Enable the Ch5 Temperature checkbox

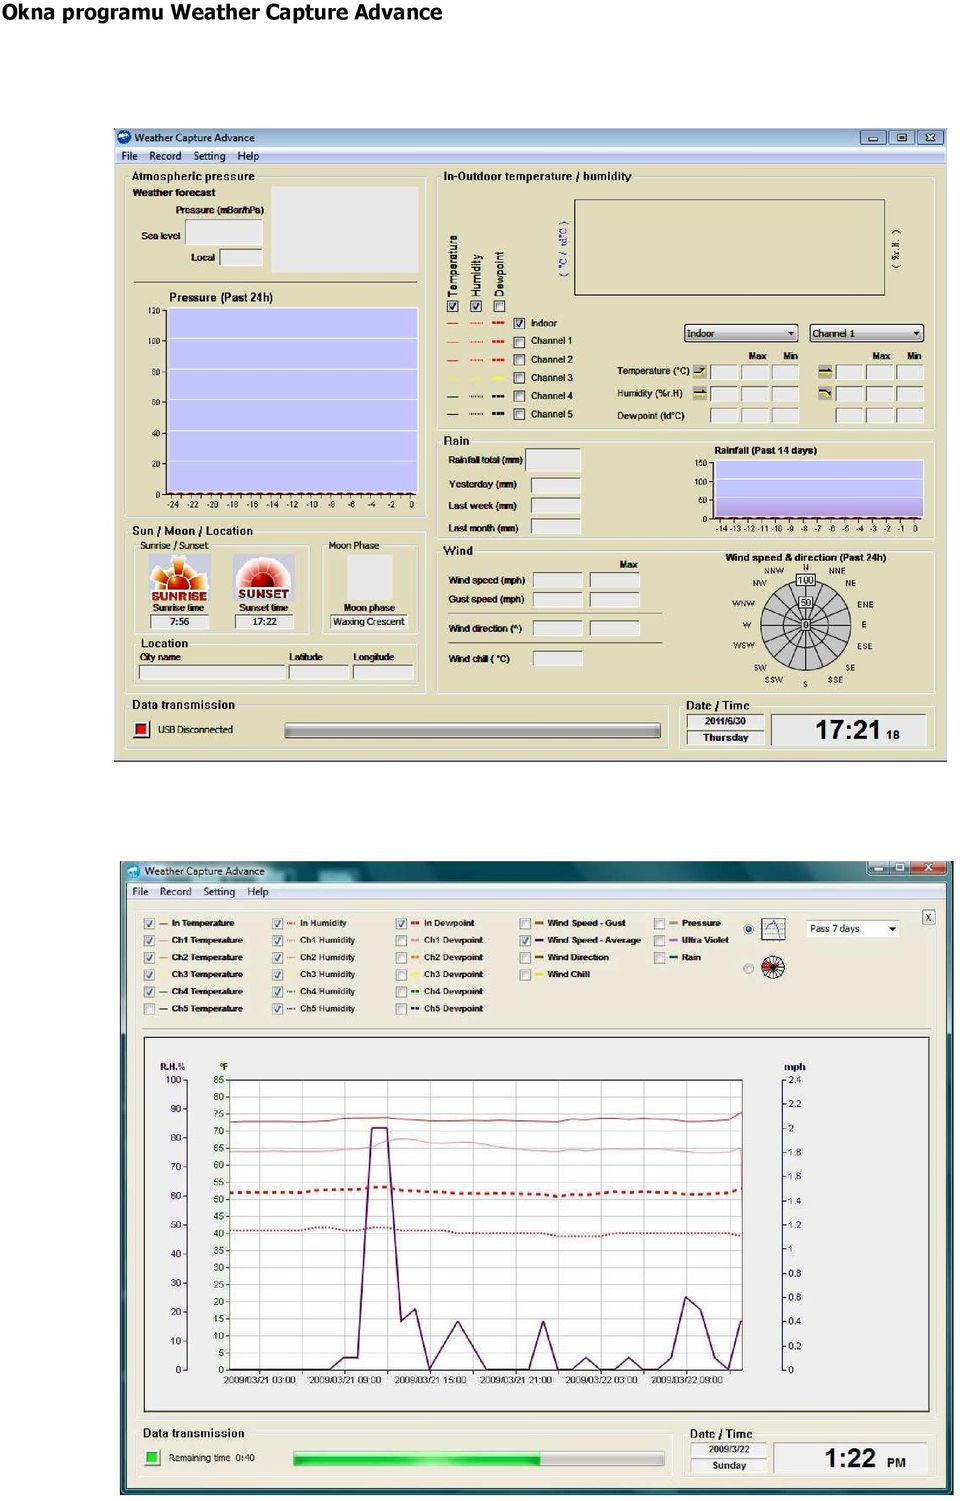[149, 1008]
